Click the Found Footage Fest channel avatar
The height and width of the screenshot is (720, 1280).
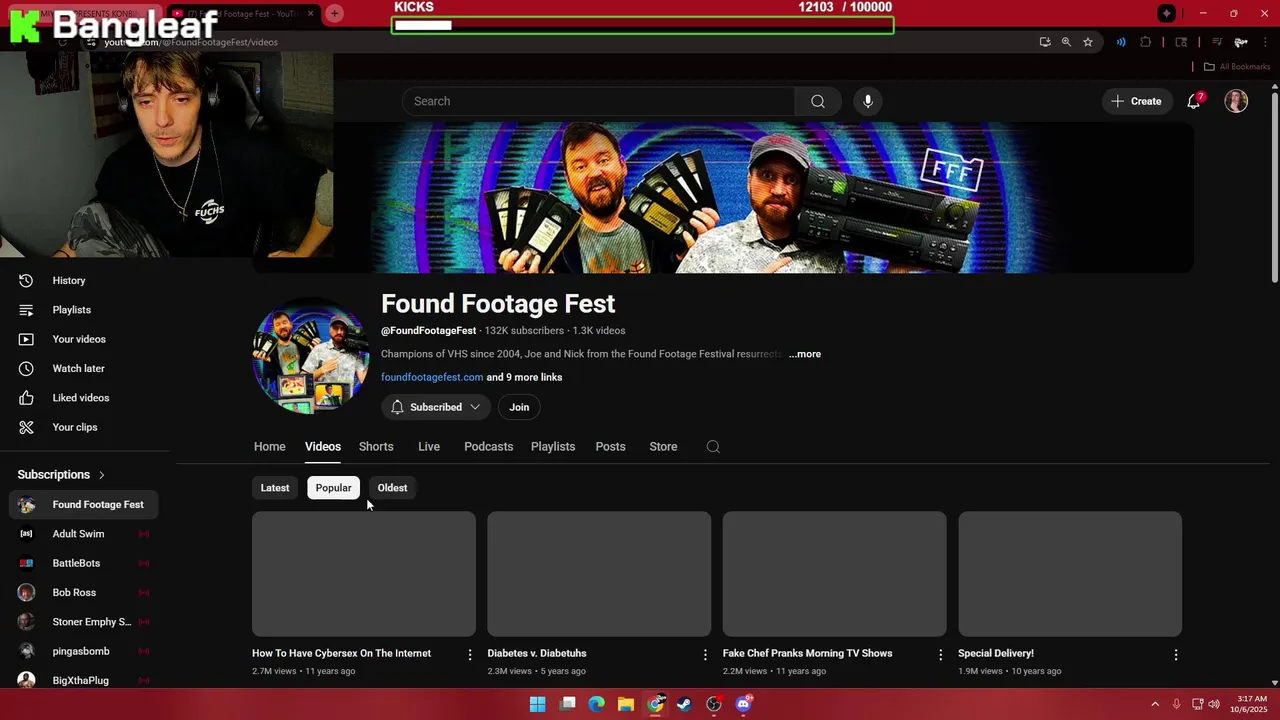pyautogui.click(x=311, y=355)
